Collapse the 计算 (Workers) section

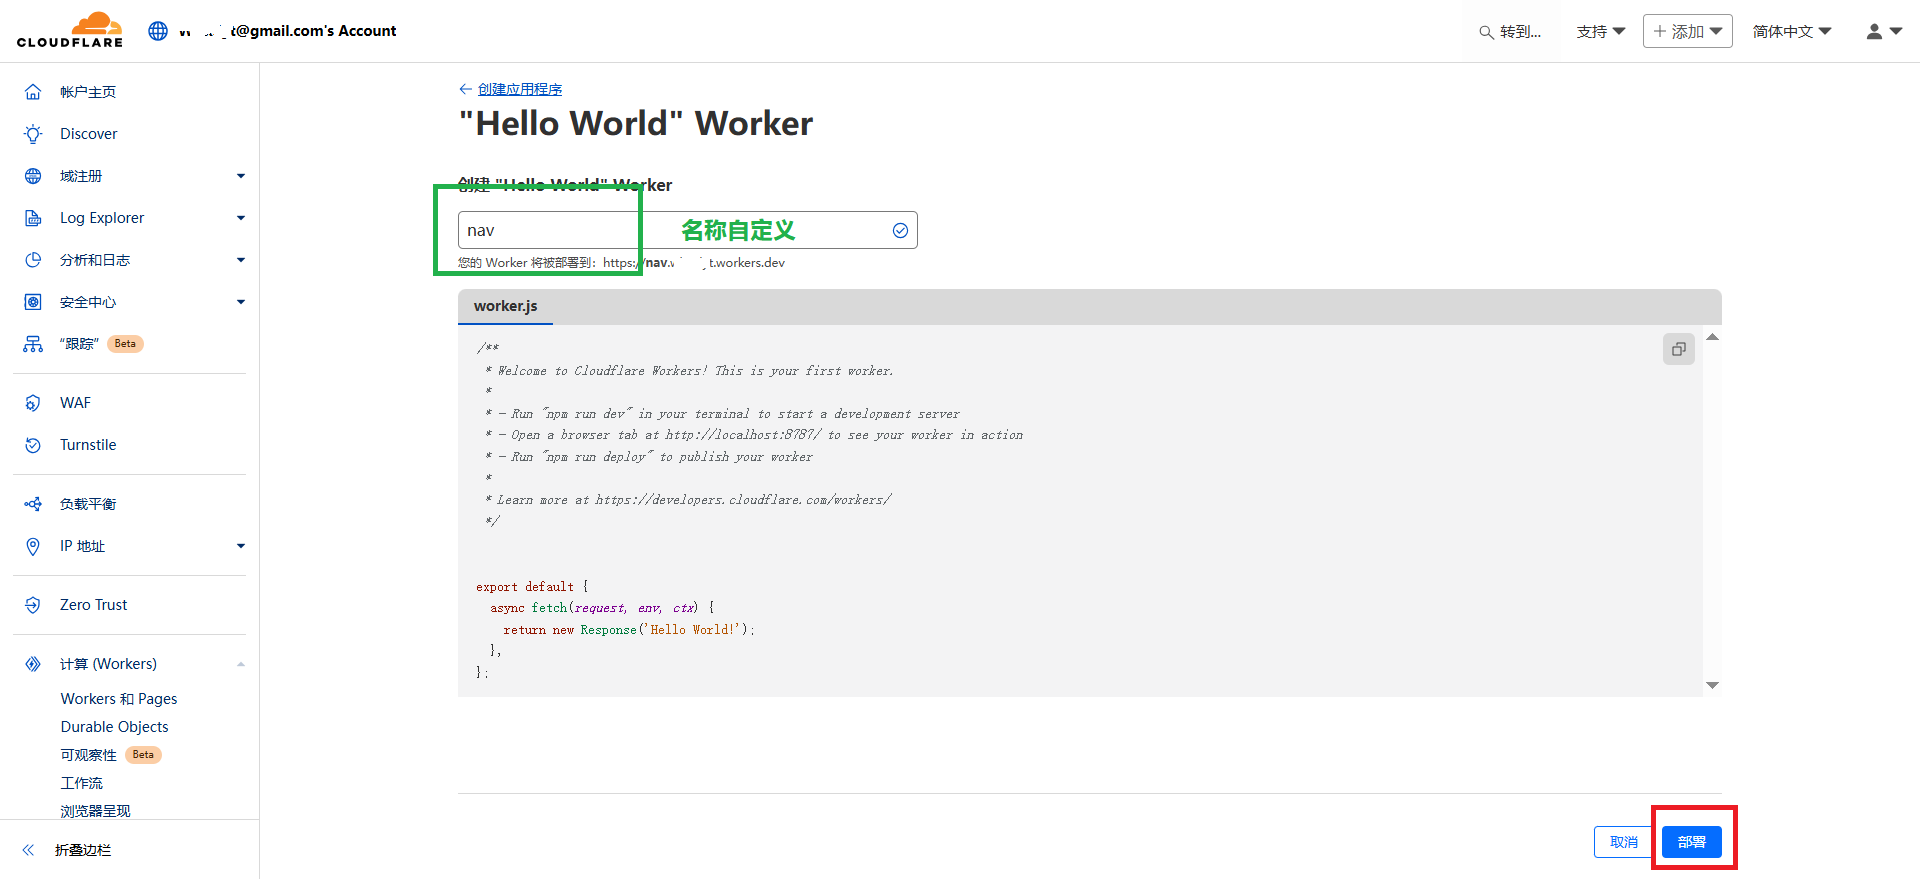240,664
